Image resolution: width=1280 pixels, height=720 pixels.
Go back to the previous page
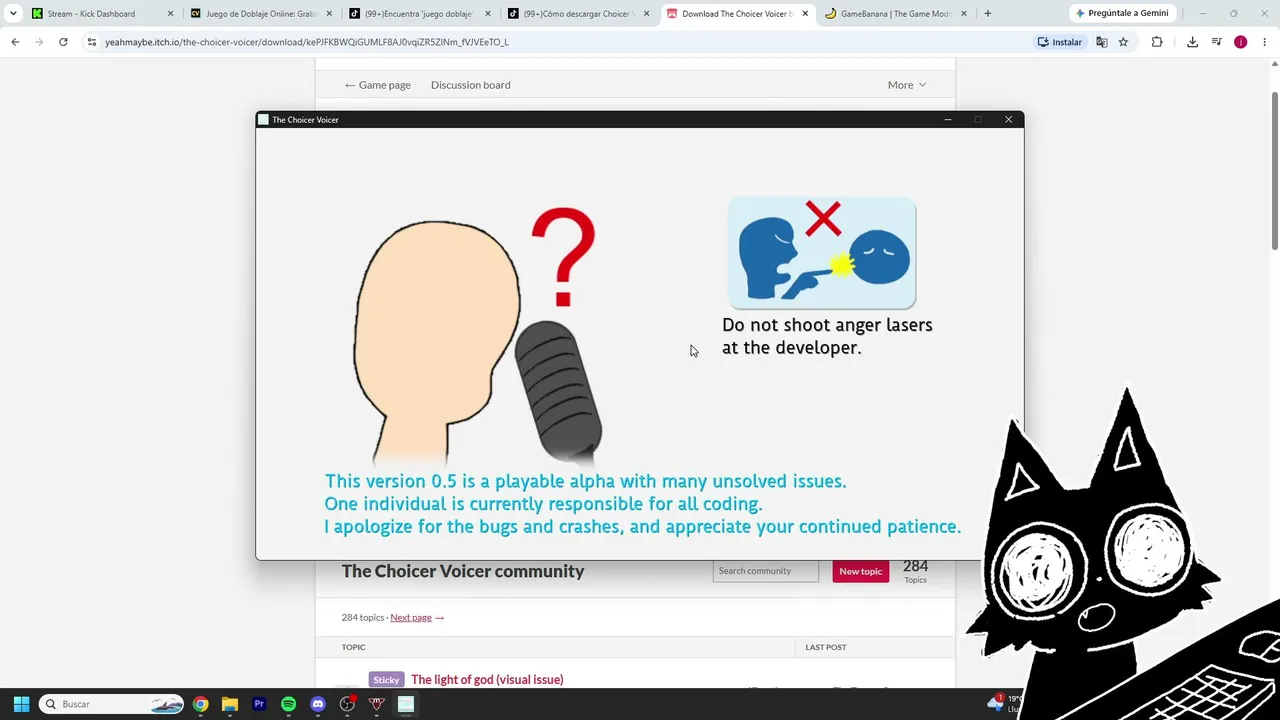[15, 42]
